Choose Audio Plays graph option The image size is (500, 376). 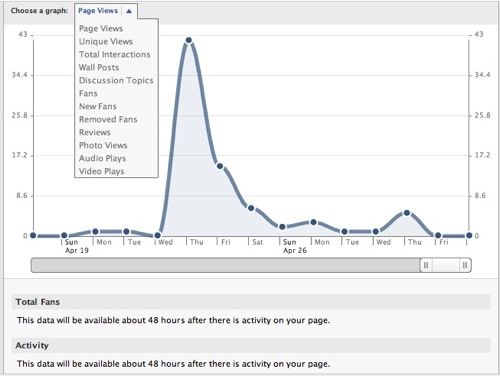pos(102,158)
